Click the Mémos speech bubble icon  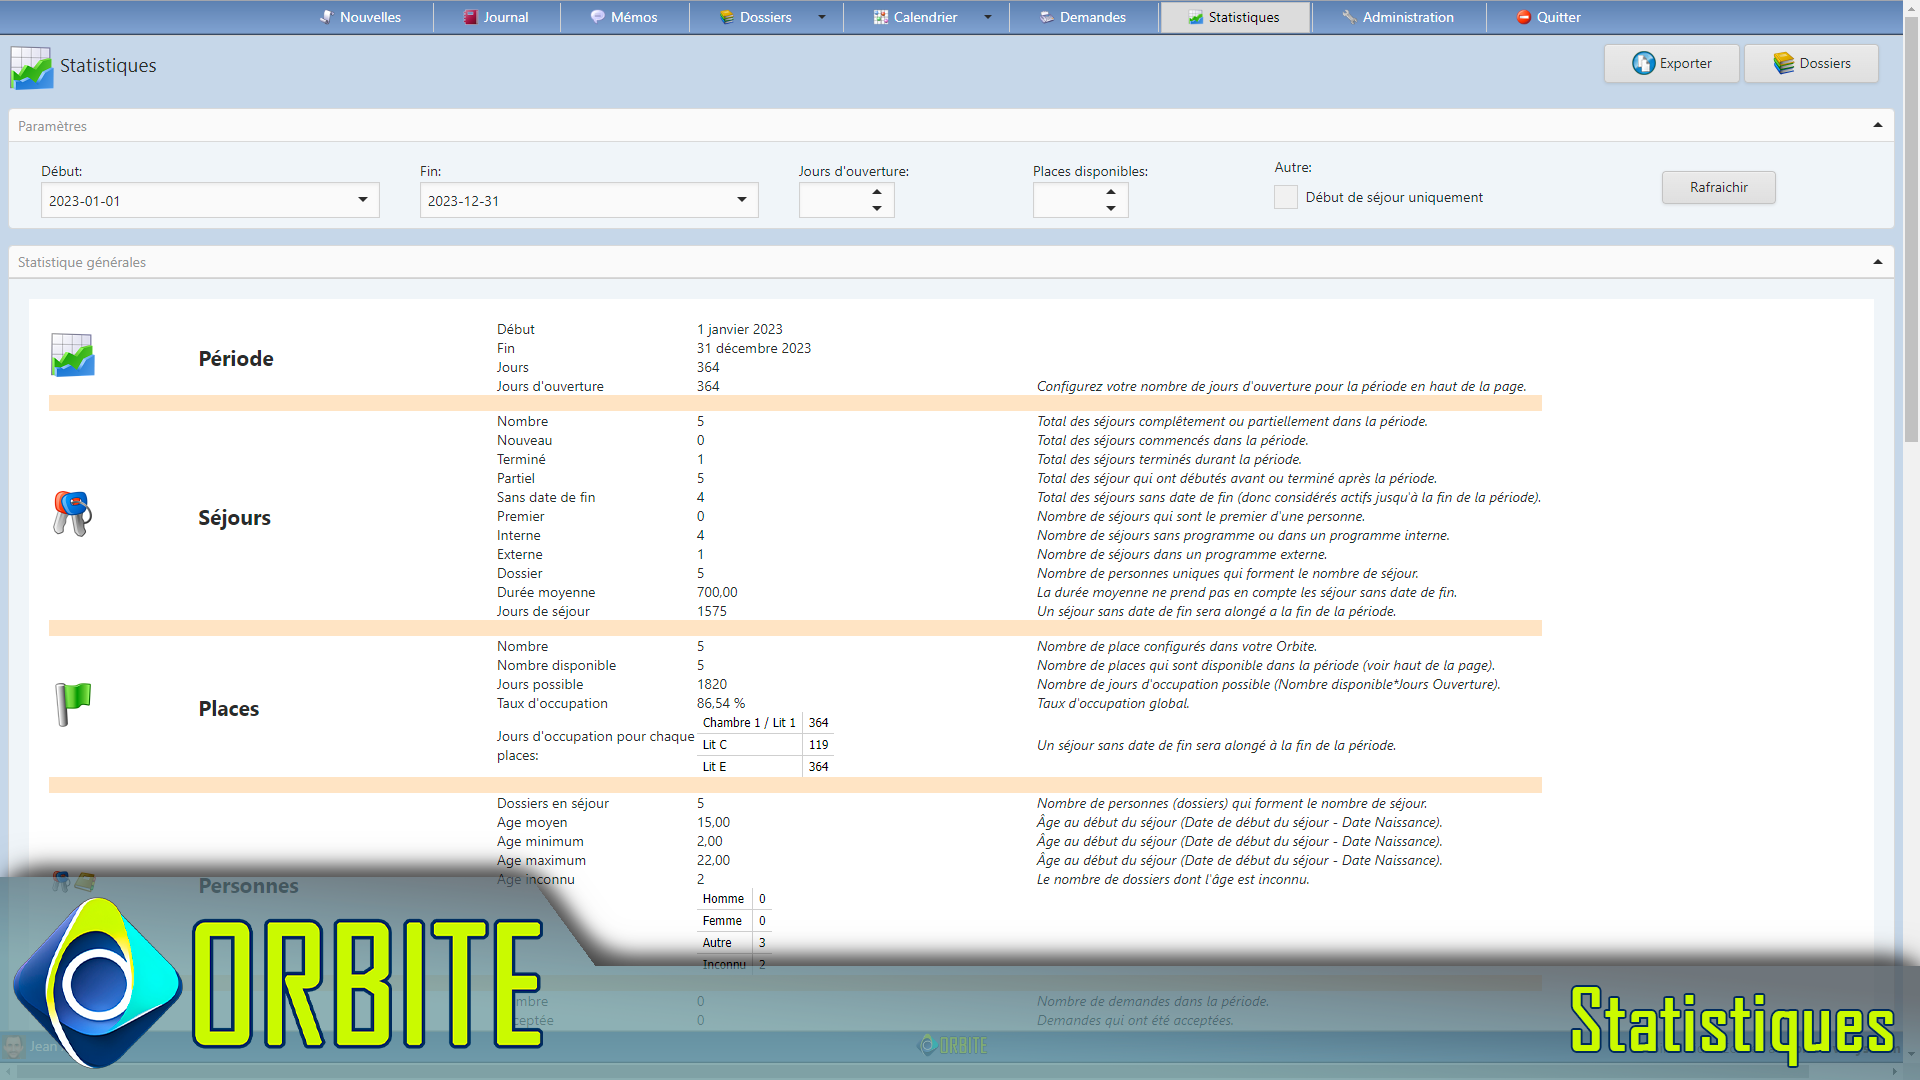[597, 17]
